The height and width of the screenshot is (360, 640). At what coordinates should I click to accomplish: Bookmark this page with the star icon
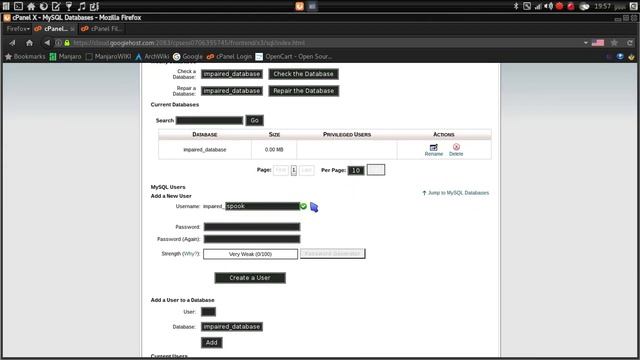614,42
